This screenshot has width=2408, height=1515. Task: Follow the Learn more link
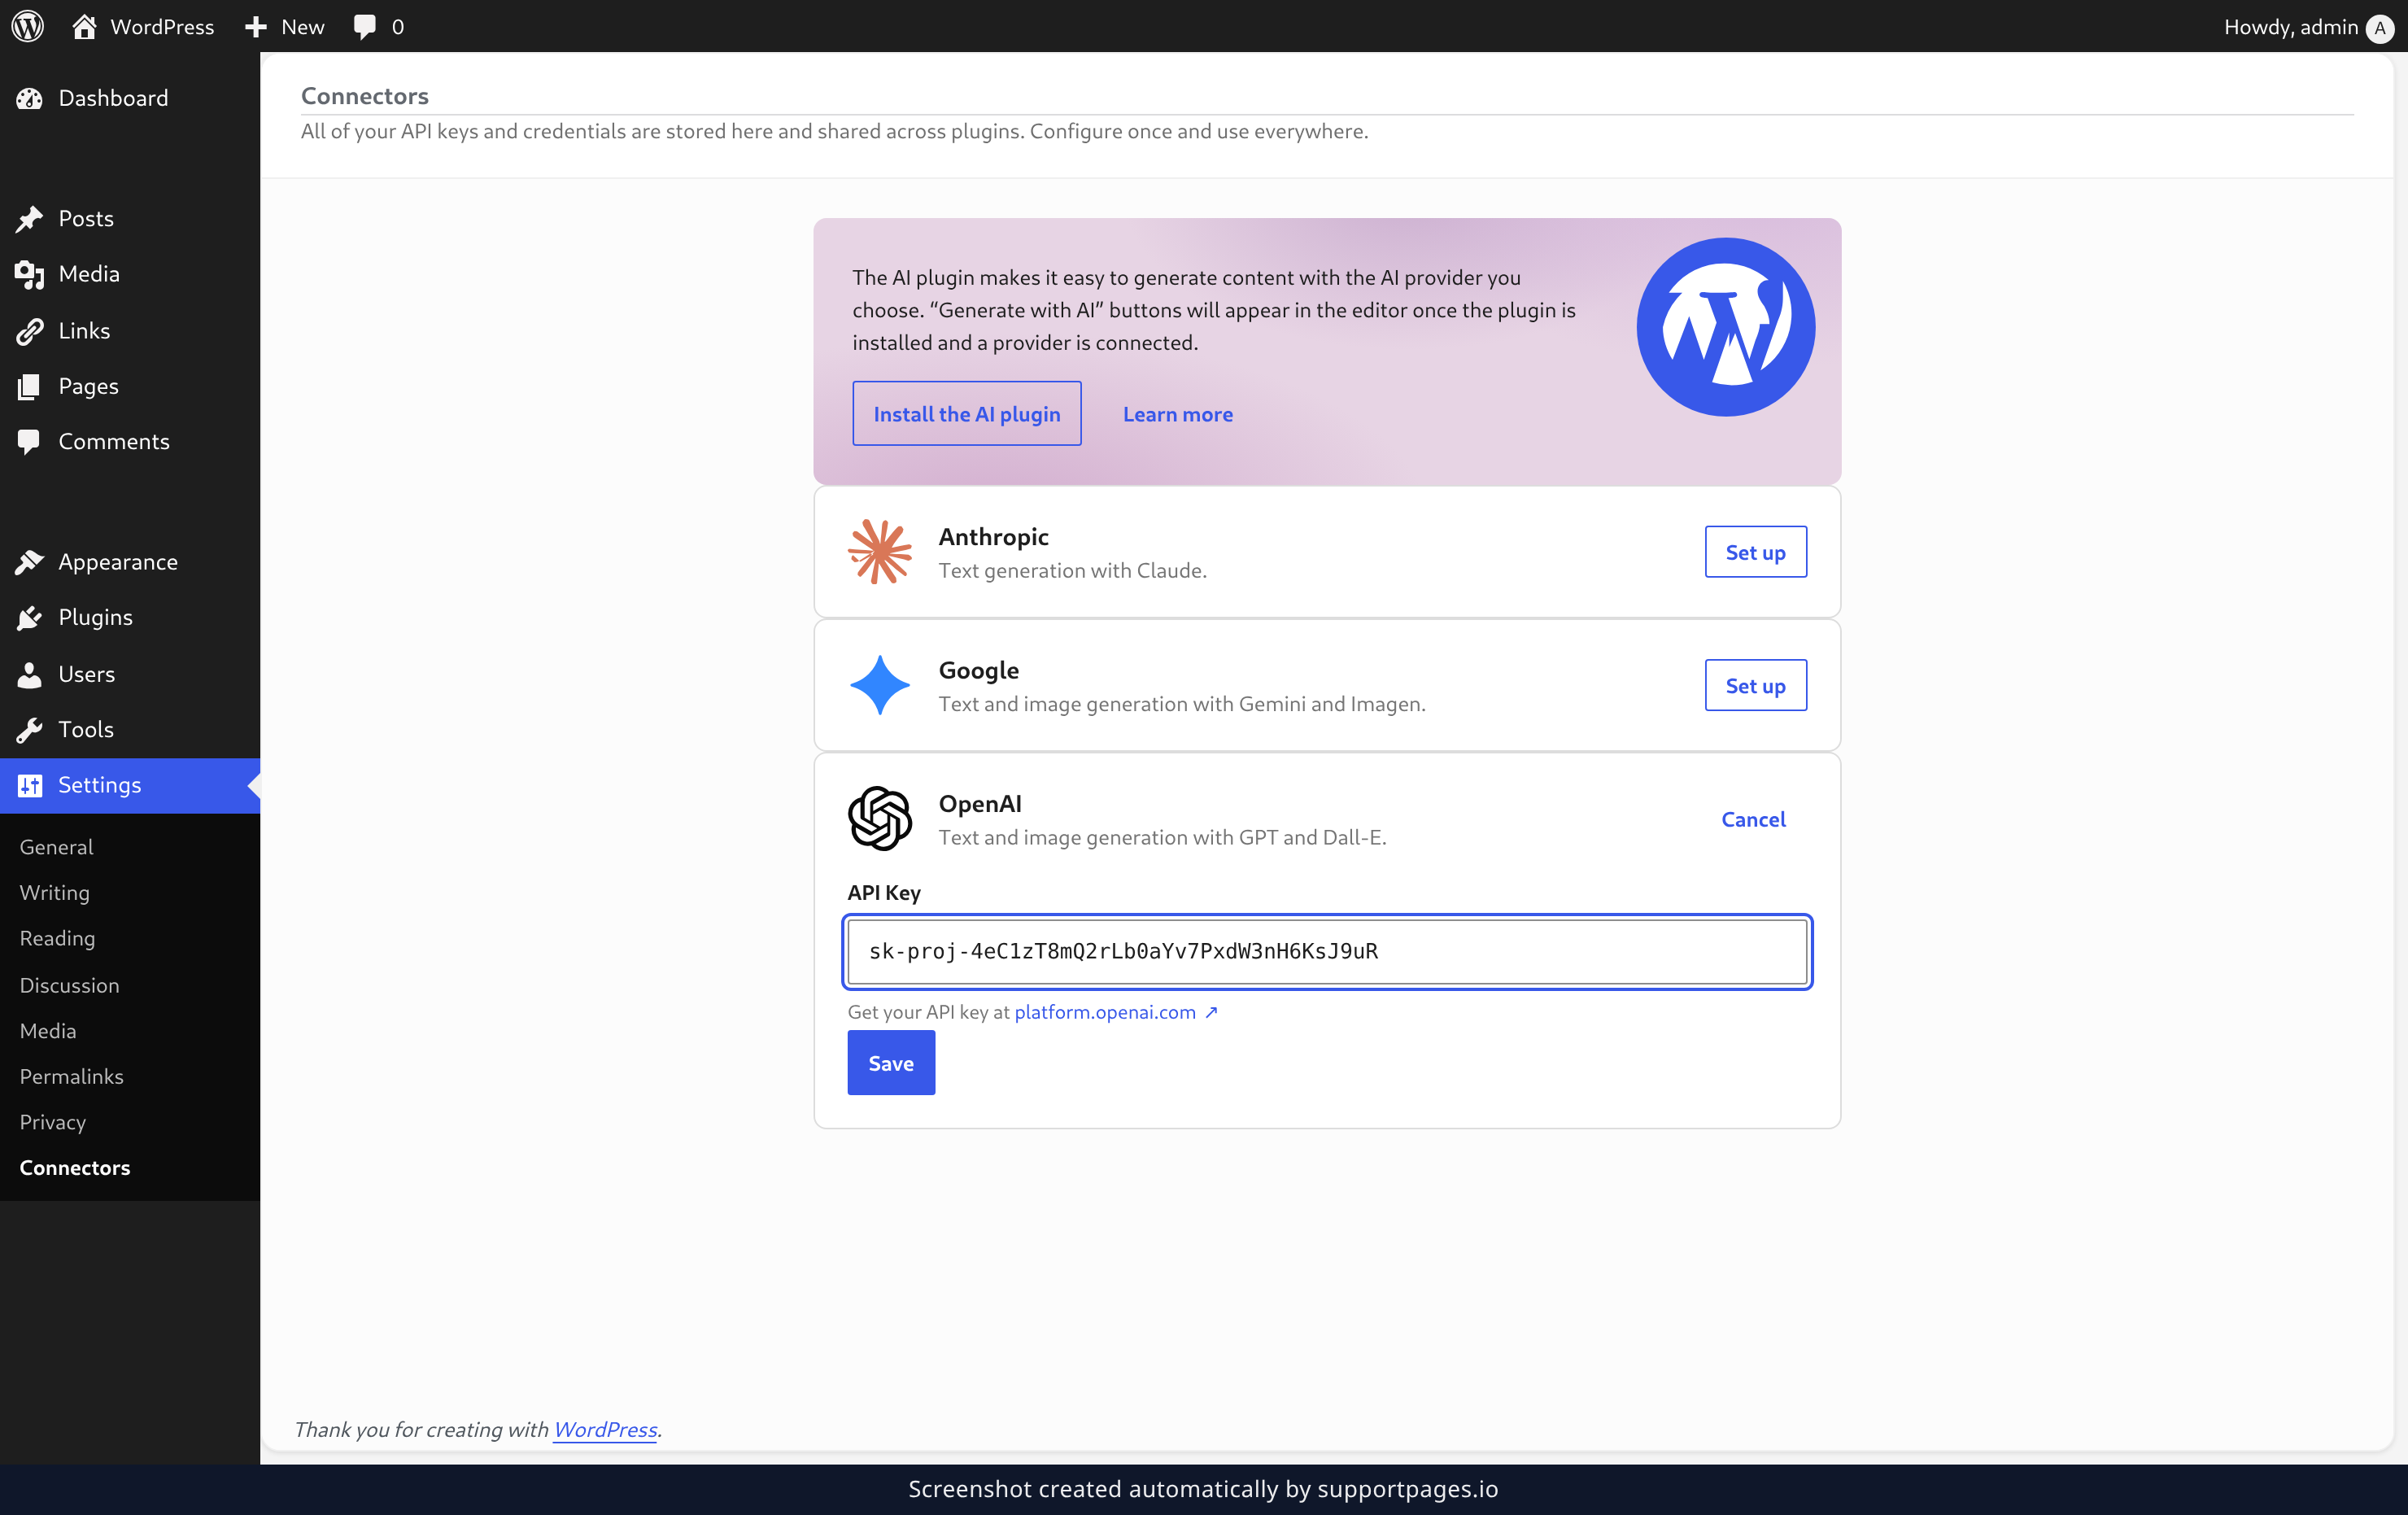(x=1177, y=414)
